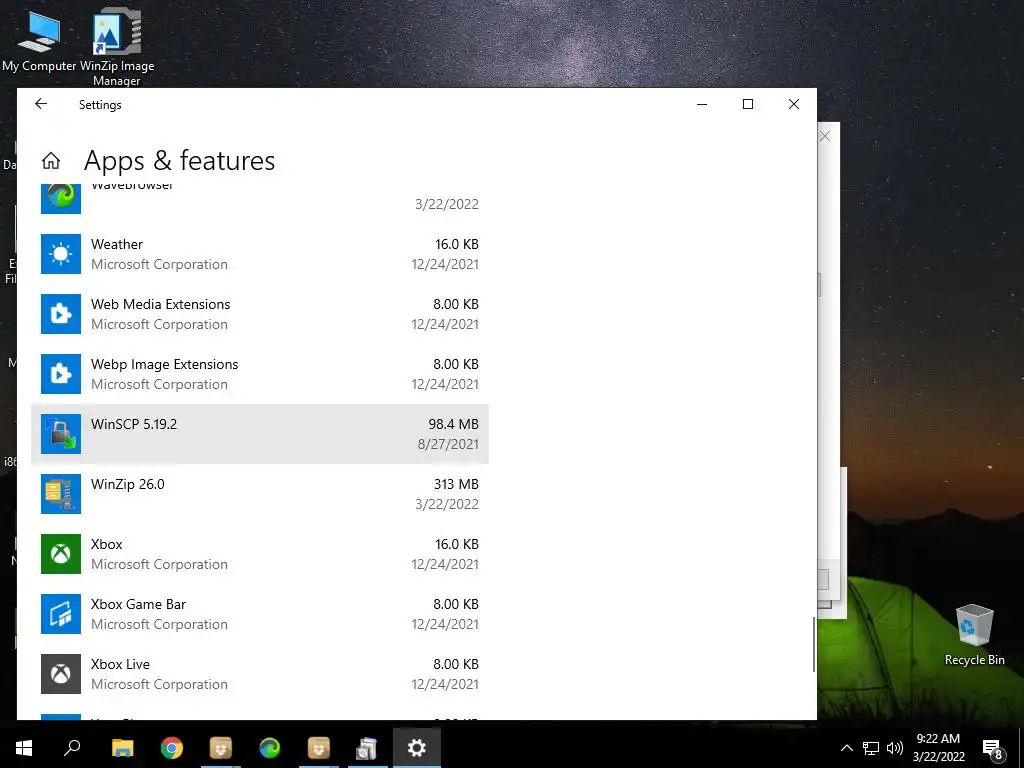
Task: Click the taskbar clock 9:22 AM
Action: [x=938, y=739]
